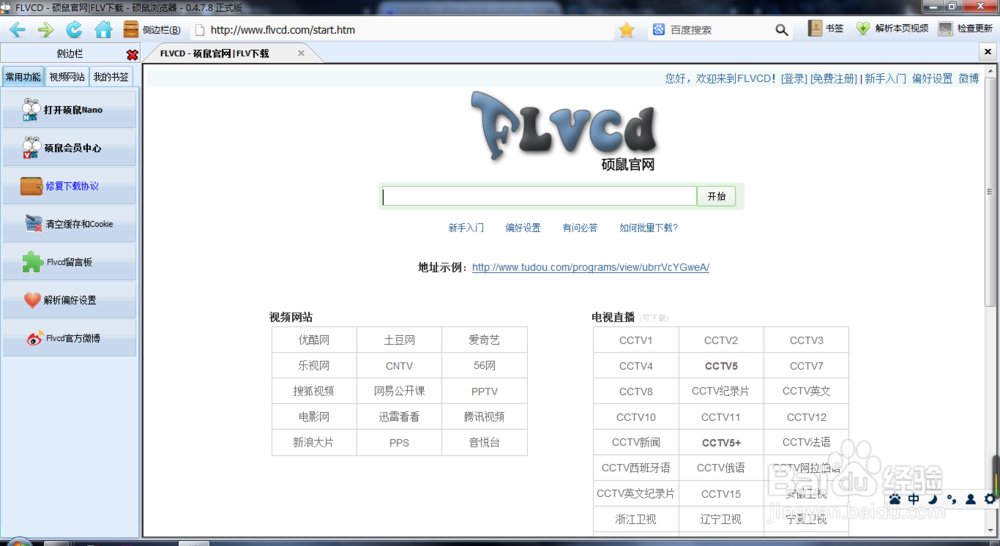Screen dimensions: 1000x546
Task: Click the 百度搜索 search box
Action: point(718,30)
